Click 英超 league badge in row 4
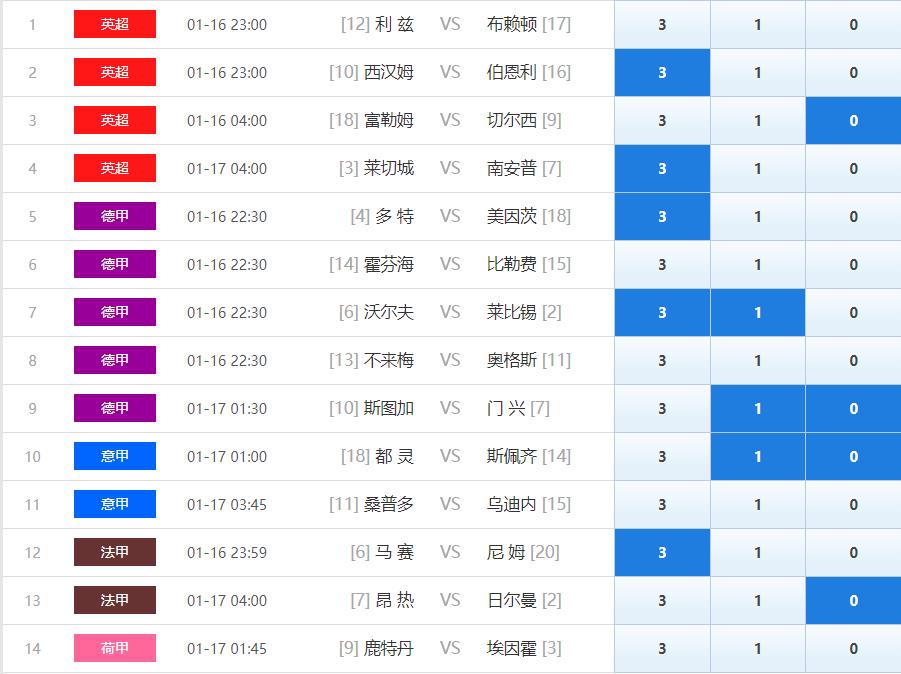Screen dimensions: 901x674 click(115, 168)
